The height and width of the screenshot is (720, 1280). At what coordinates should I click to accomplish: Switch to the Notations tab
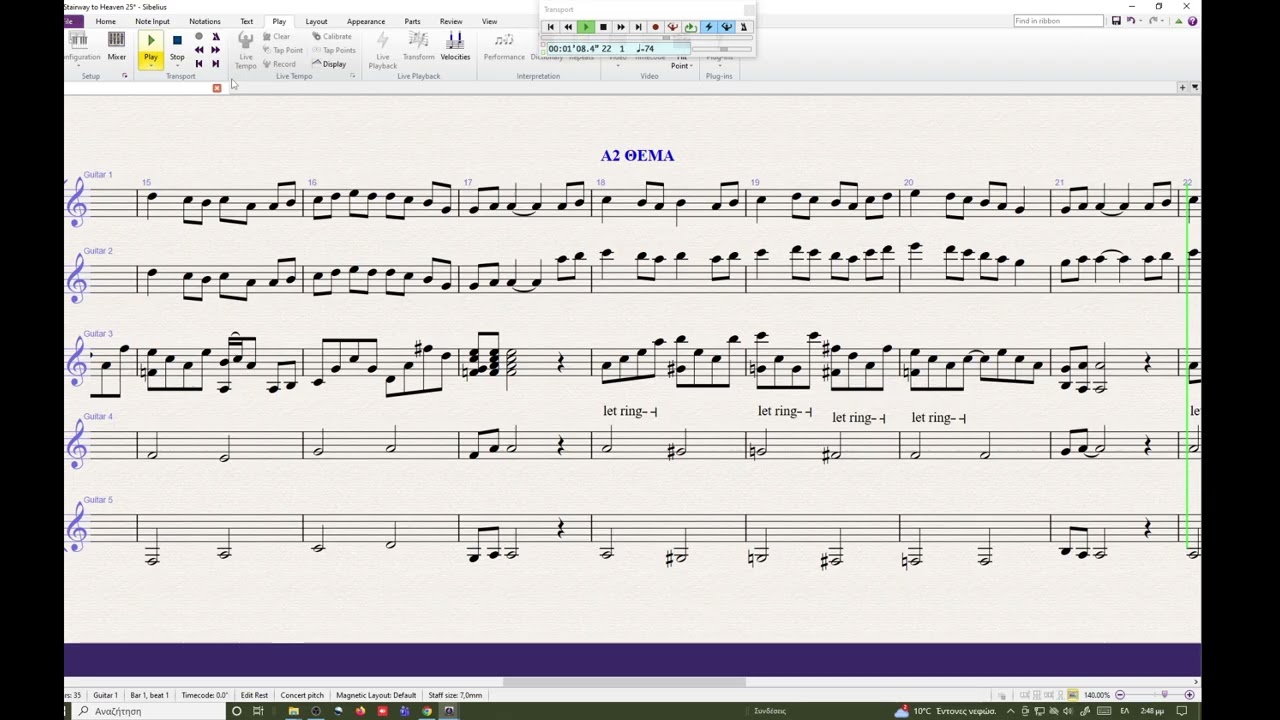pos(205,21)
